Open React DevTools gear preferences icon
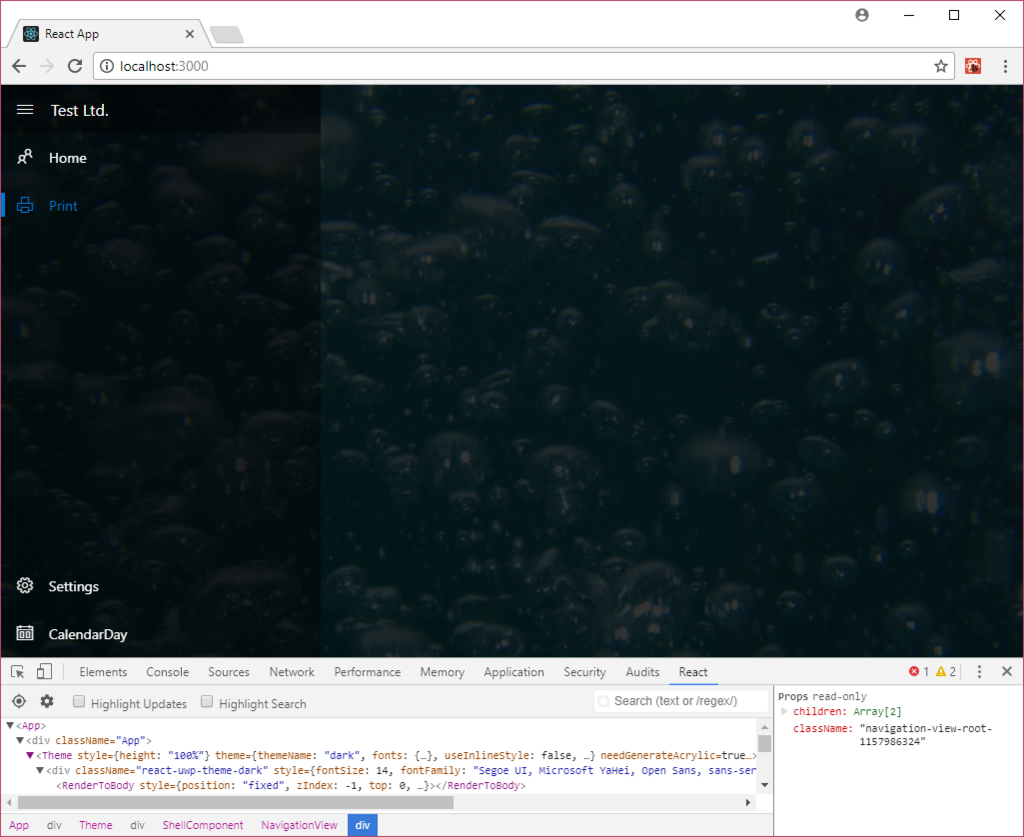 pyautogui.click(x=46, y=702)
